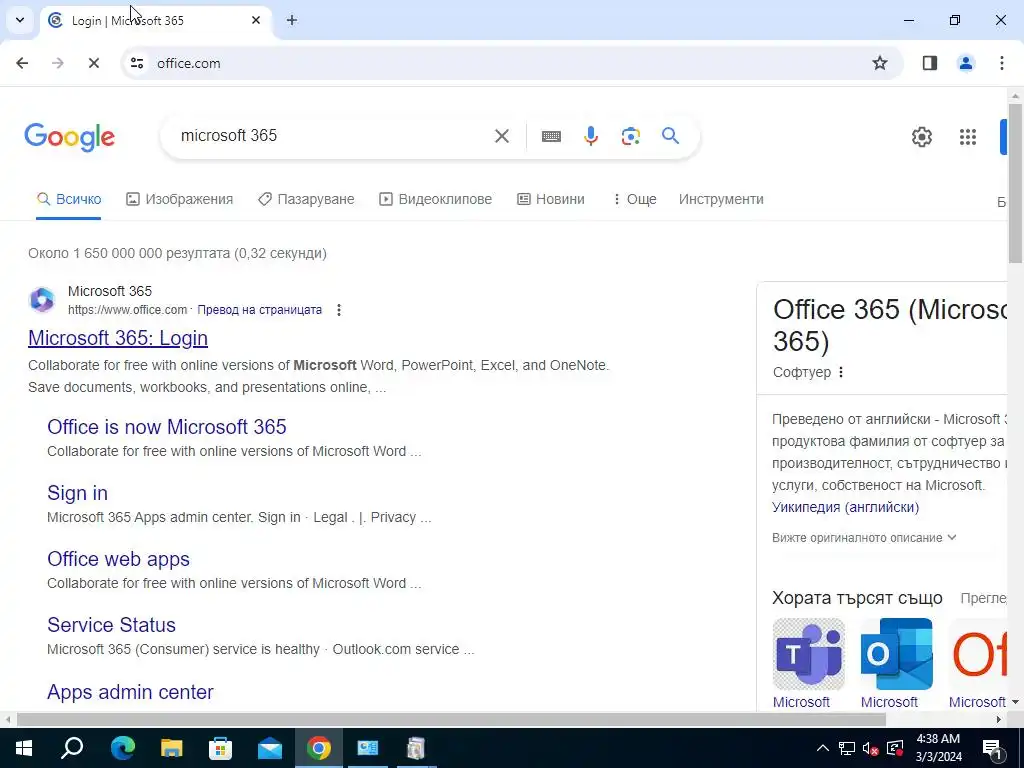Close the Login Microsoft 365 tab

[256, 20]
